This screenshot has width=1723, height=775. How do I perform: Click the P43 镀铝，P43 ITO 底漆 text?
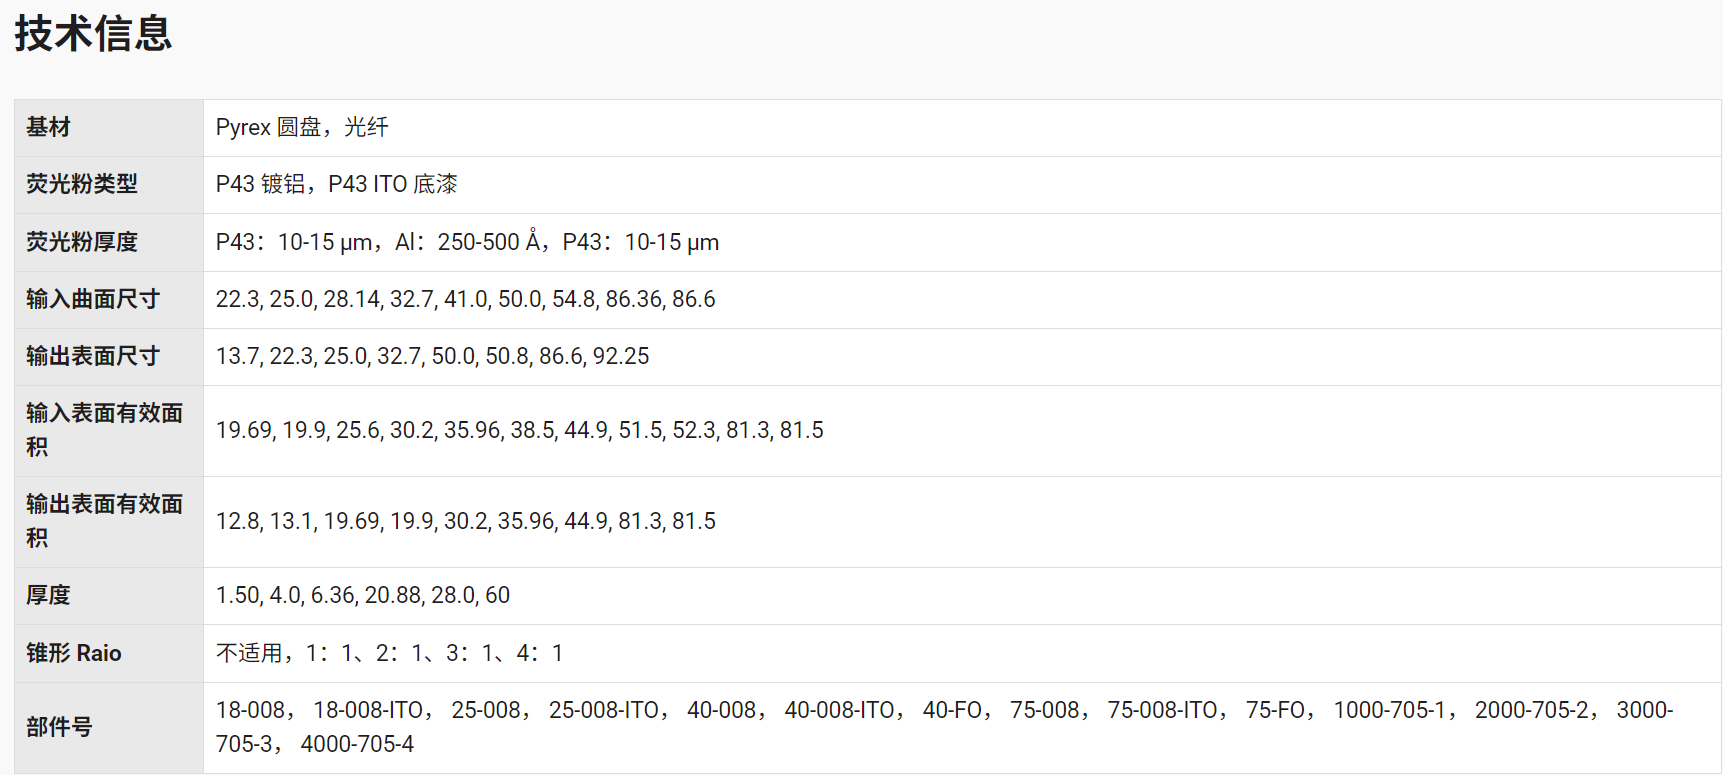coord(336,184)
